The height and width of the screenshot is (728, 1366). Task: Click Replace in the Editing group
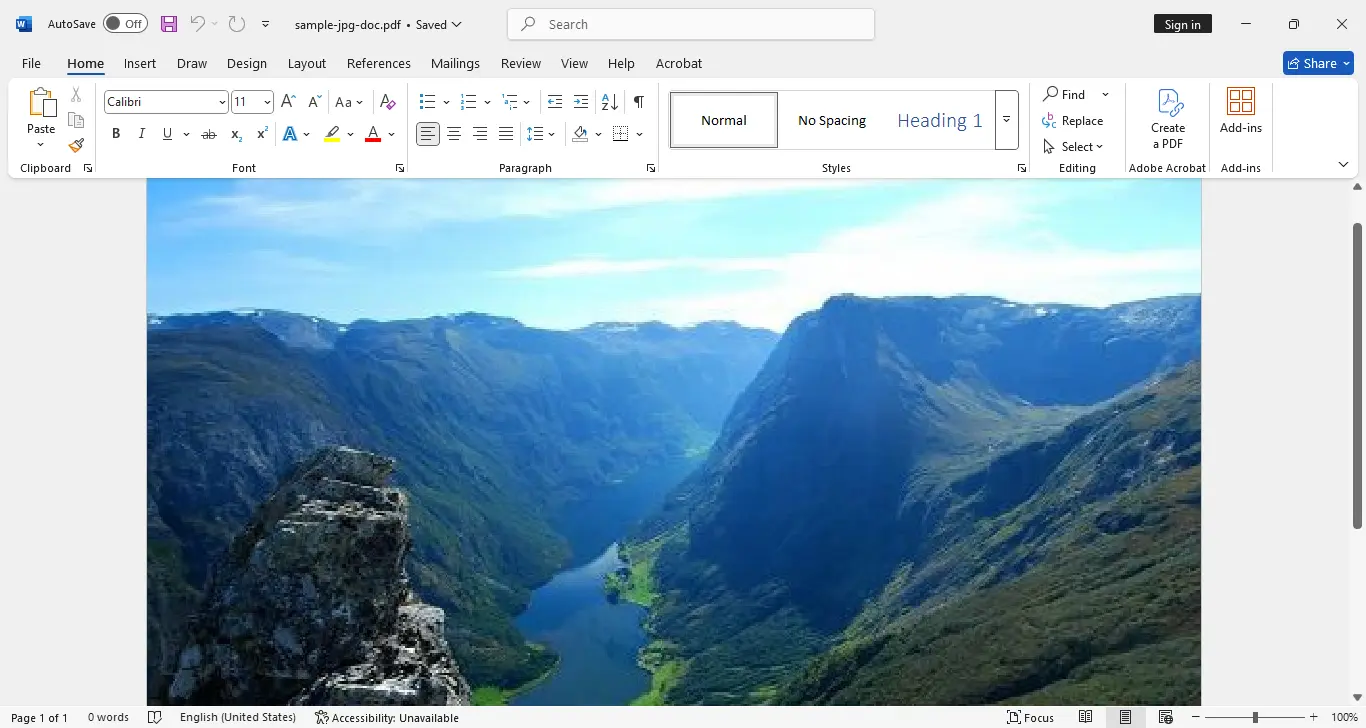click(1073, 121)
